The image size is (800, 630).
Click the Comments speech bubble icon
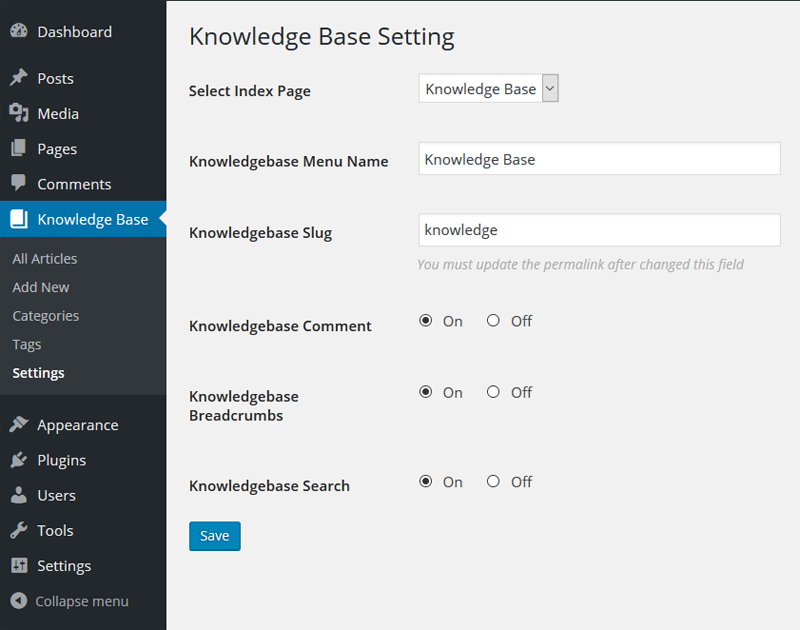click(x=19, y=183)
